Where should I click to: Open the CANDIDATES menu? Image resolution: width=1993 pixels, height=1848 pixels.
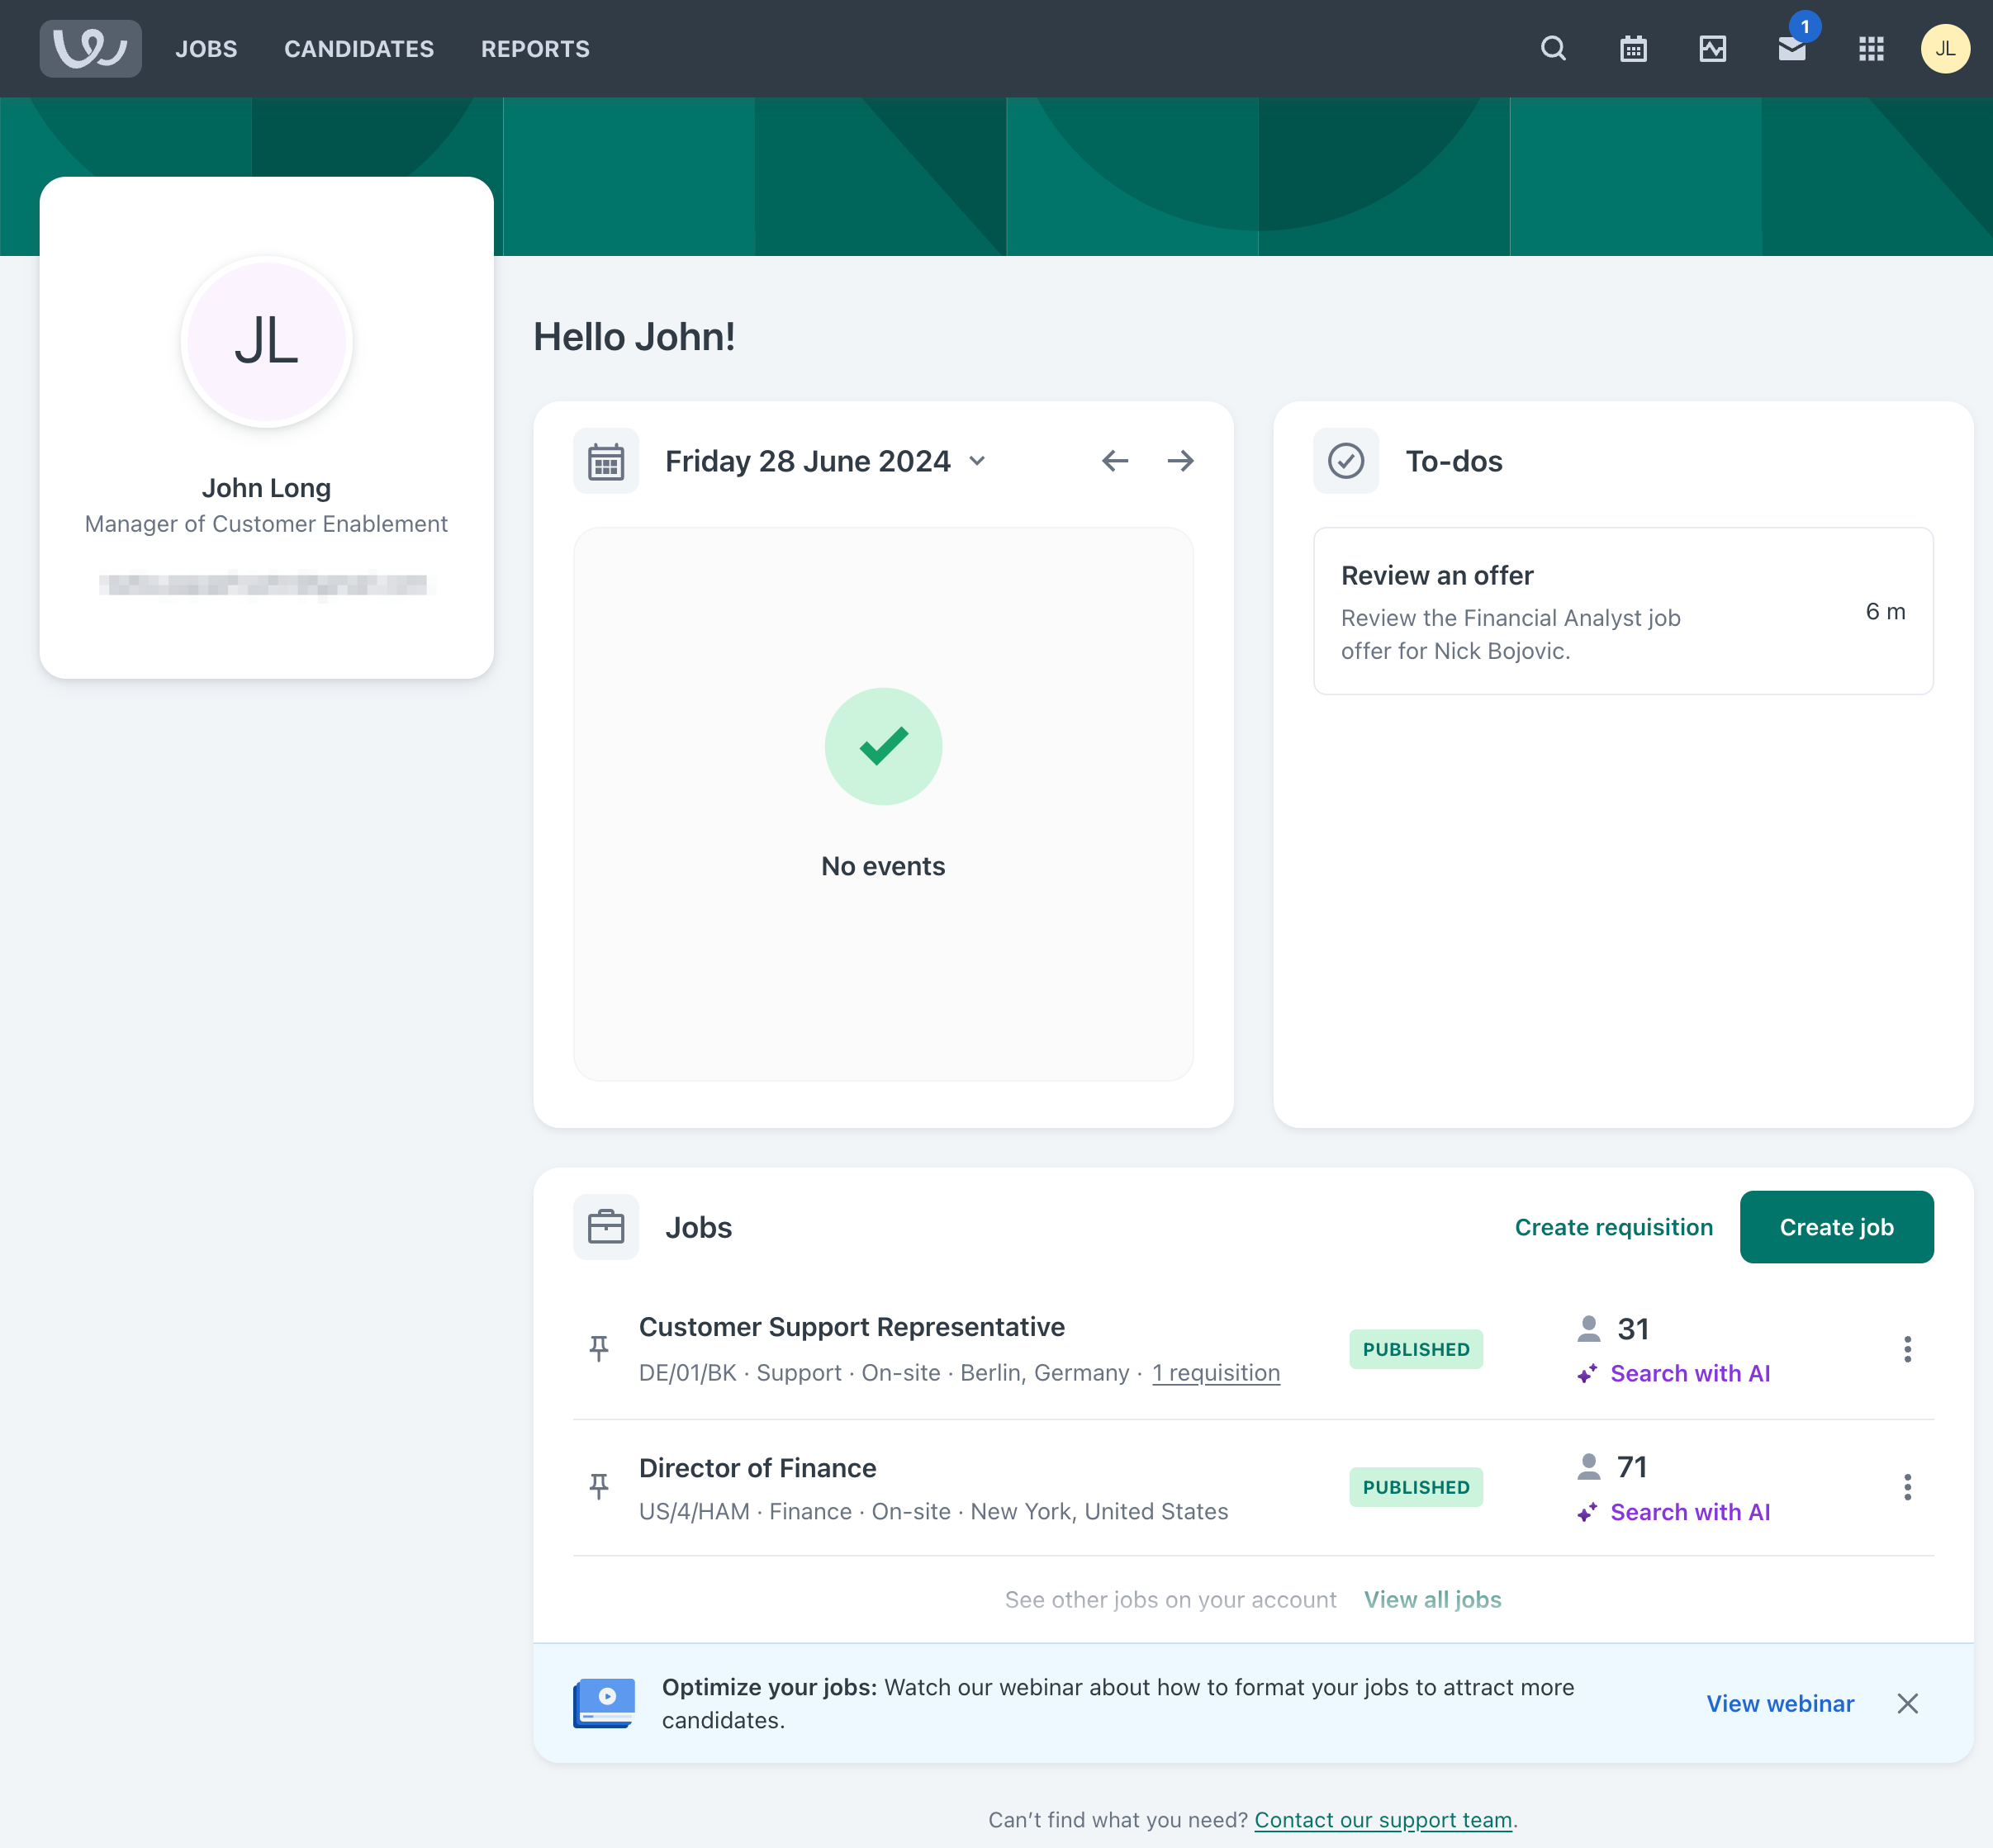(359, 49)
